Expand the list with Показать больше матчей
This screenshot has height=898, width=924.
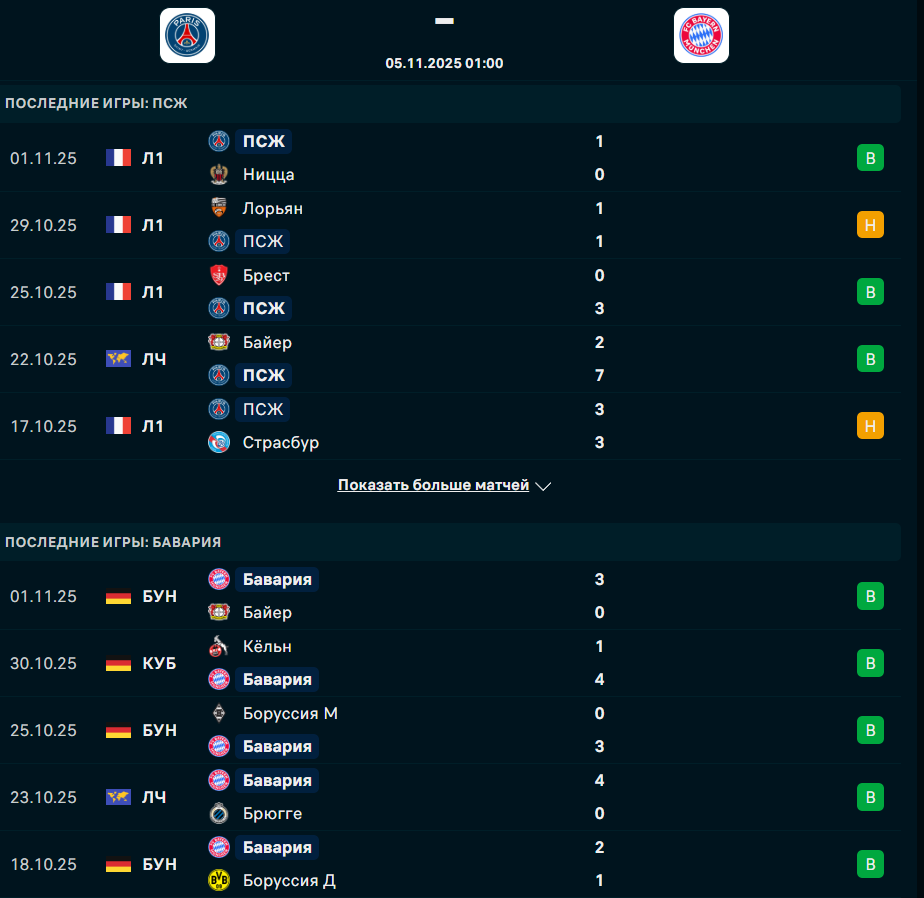[x=433, y=485]
